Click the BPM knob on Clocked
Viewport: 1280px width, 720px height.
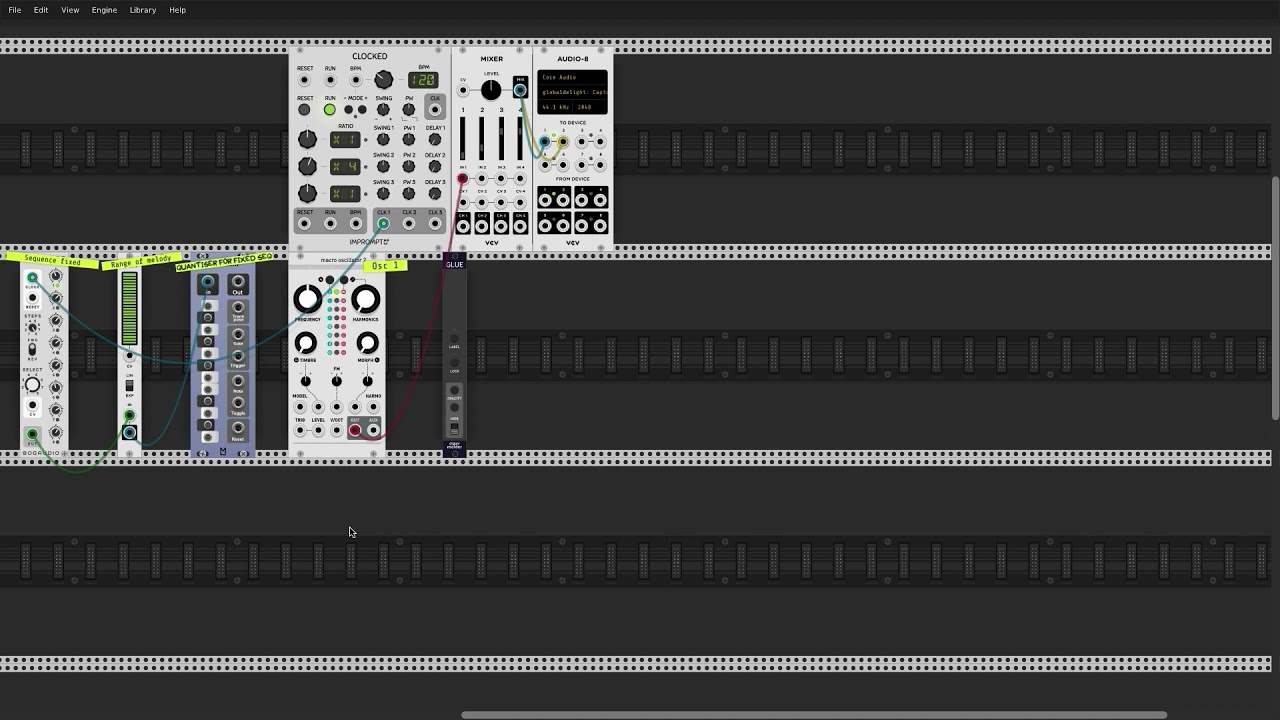click(x=383, y=79)
